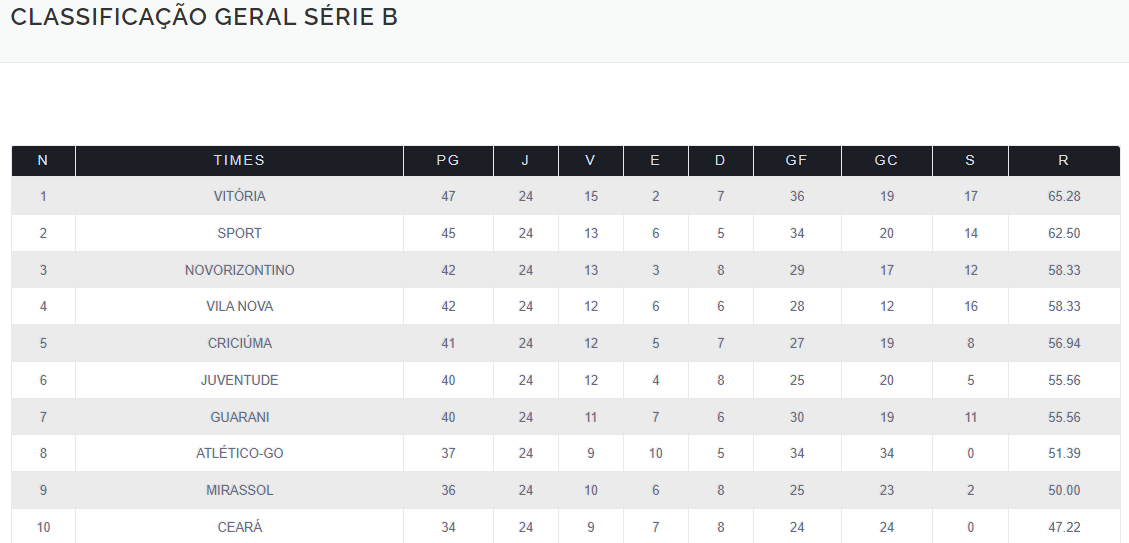Viewport: 1129px width, 543px height.
Task: Click the N column header
Action: click(42, 160)
